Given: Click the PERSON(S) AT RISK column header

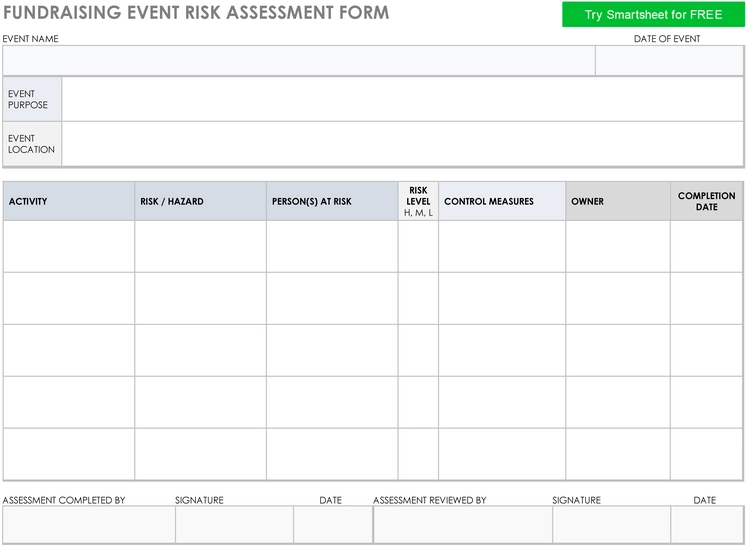Looking at the screenshot, I should pos(332,201).
